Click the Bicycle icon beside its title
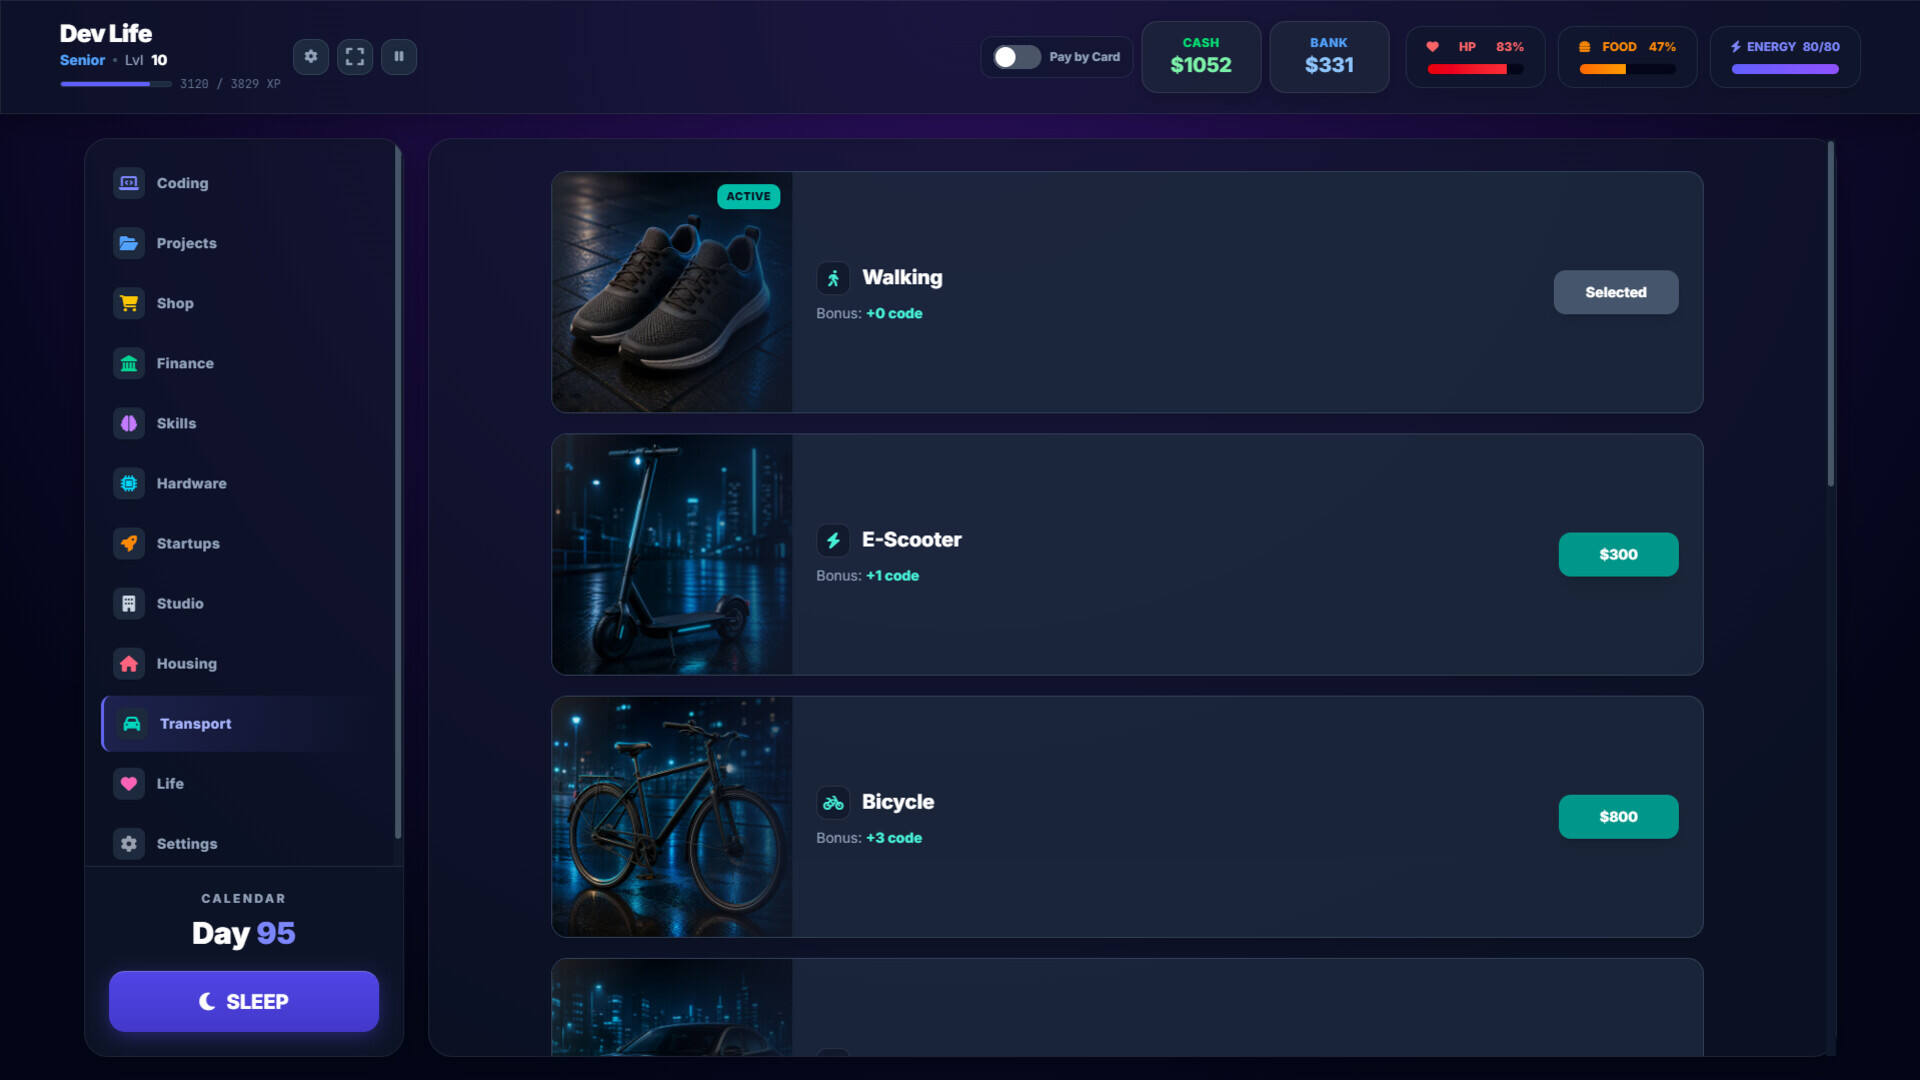The width and height of the screenshot is (1920, 1080). click(833, 802)
